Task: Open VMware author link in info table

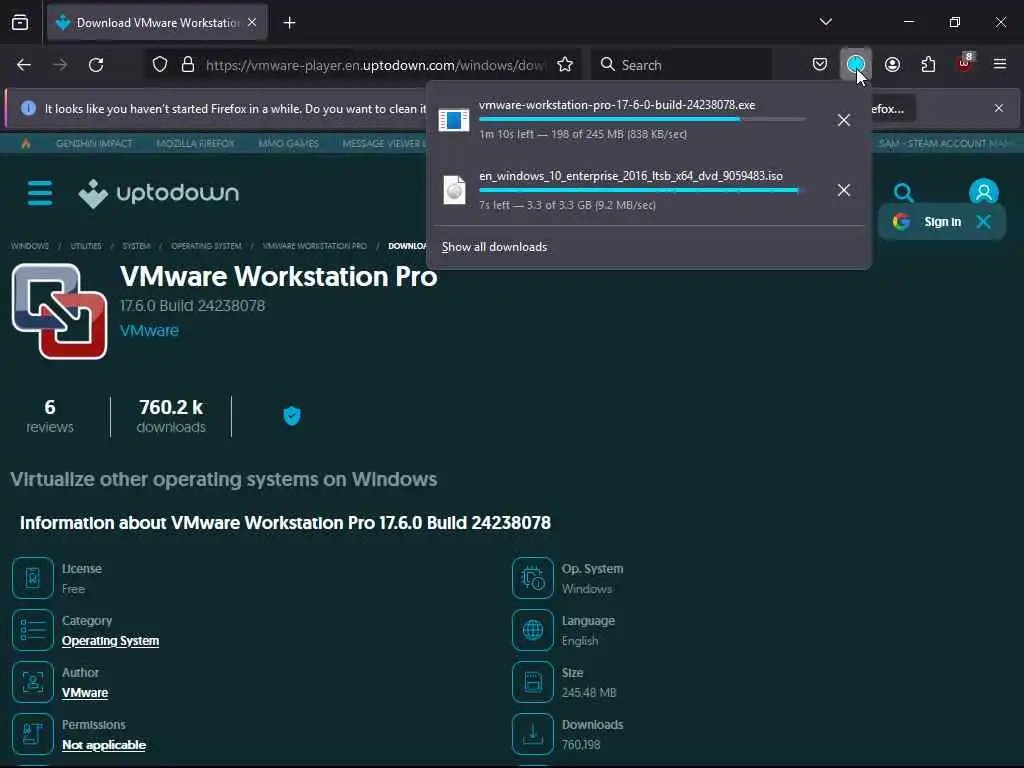Action: 85,693
